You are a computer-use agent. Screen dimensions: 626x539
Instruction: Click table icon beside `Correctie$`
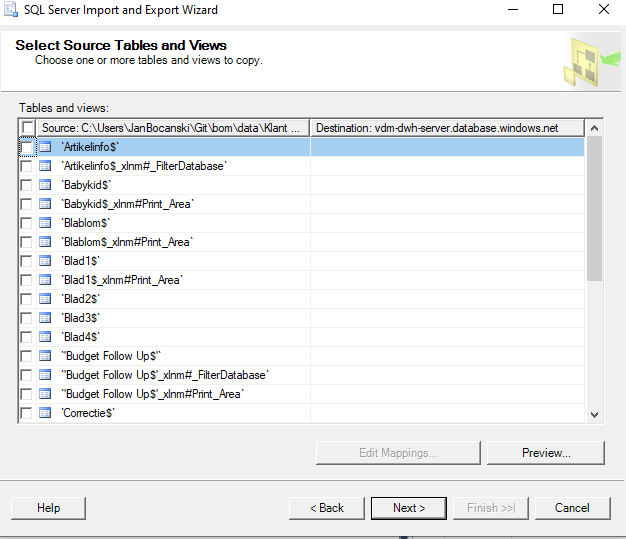[45, 413]
